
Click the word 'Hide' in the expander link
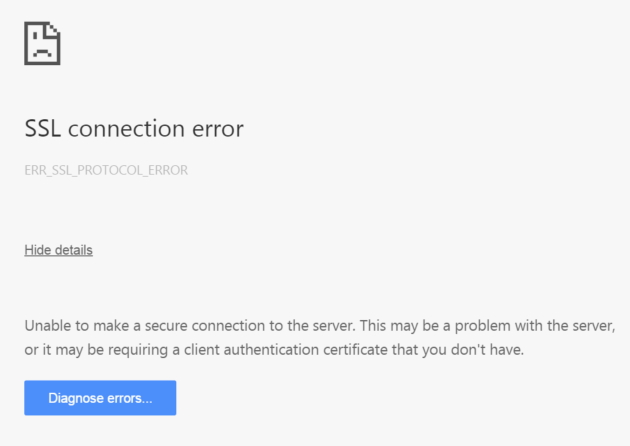(x=38, y=250)
